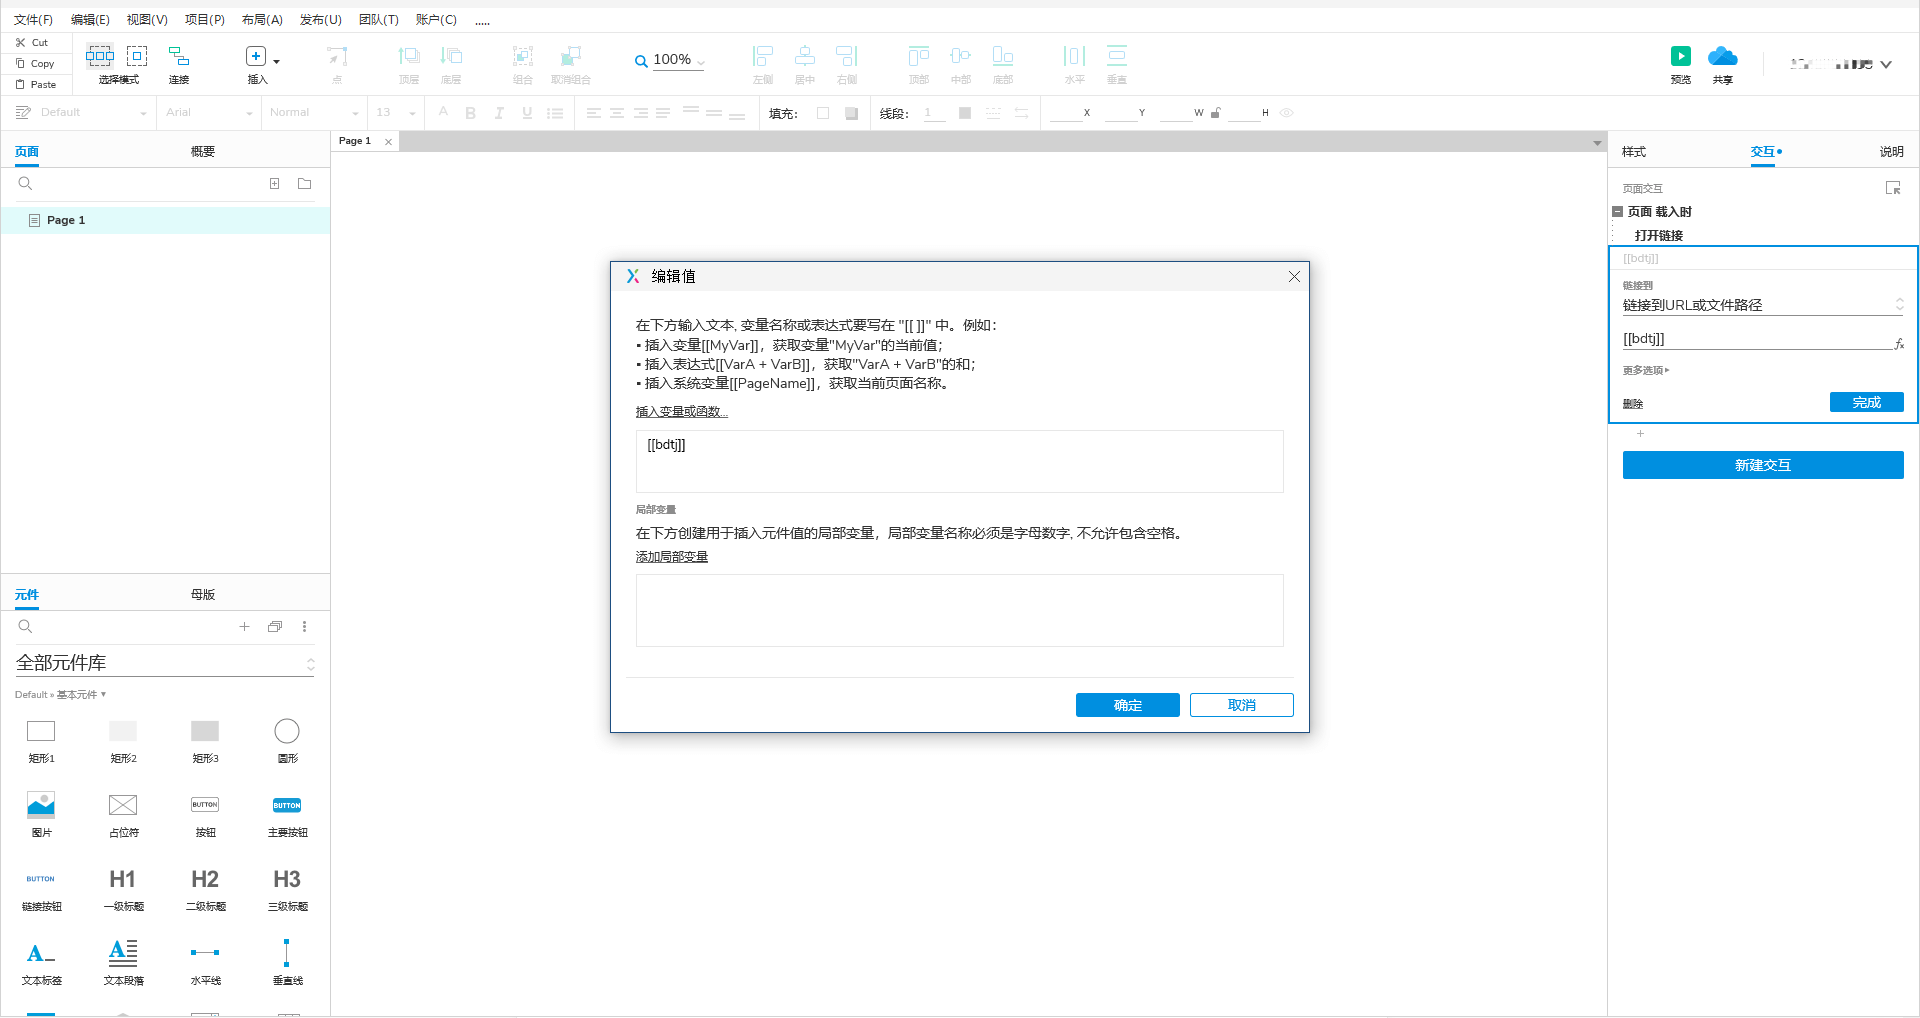Image resolution: width=1920 pixels, height=1018 pixels.
Task: Click the fx icon next to [[bdtj]]
Action: [1899, 343]
